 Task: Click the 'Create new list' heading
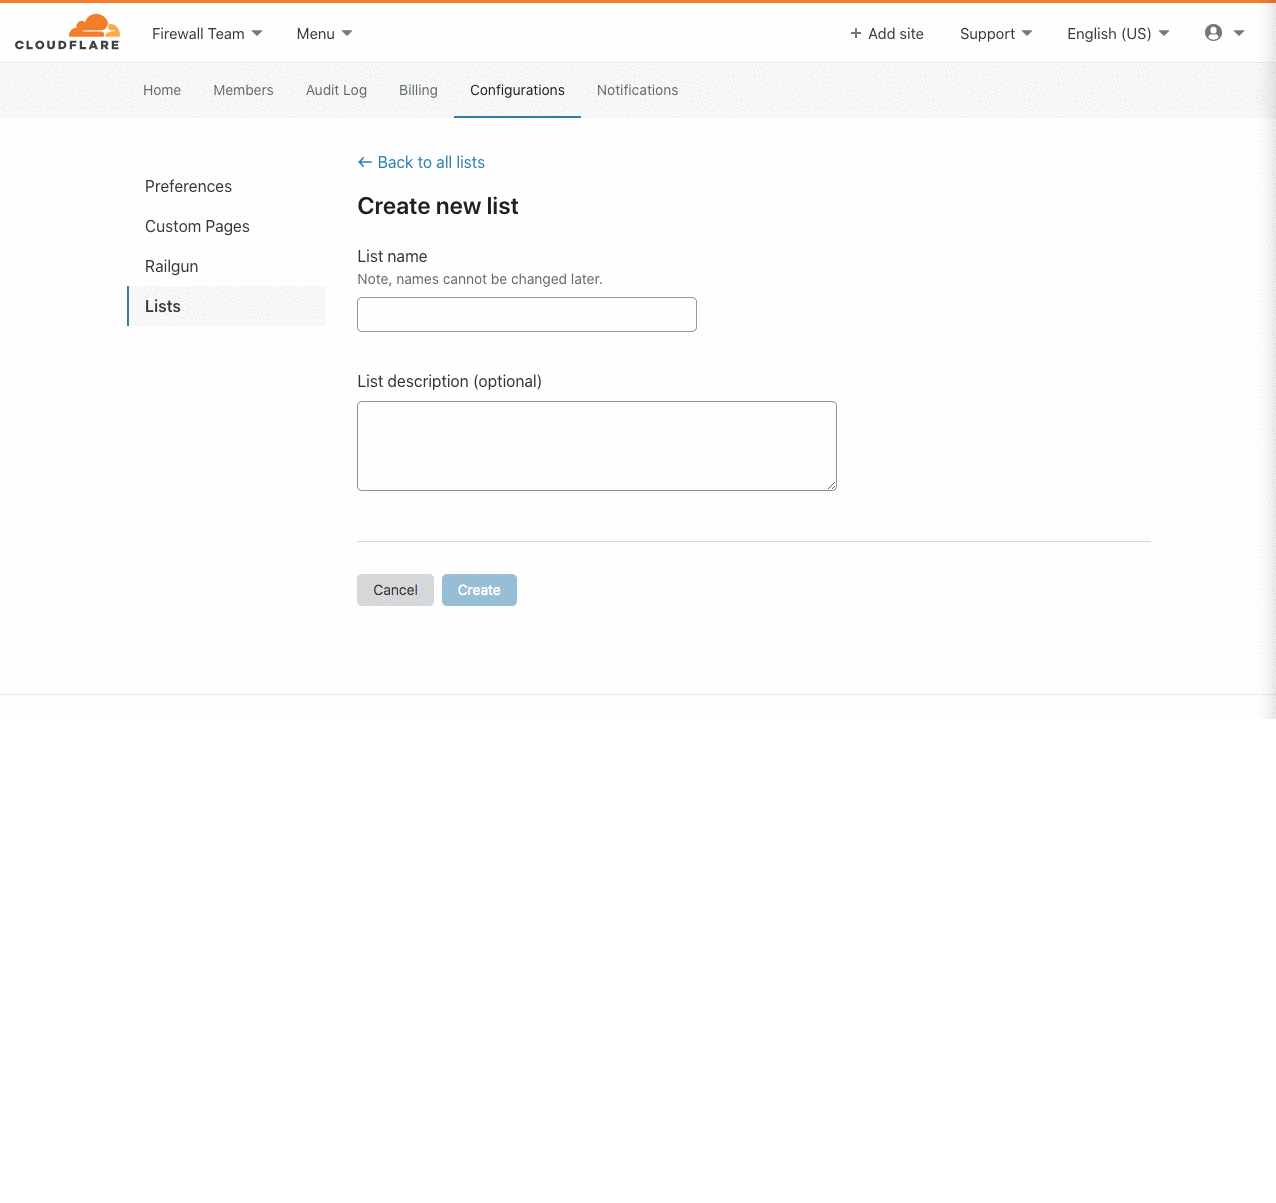click(x=438, y=206)
